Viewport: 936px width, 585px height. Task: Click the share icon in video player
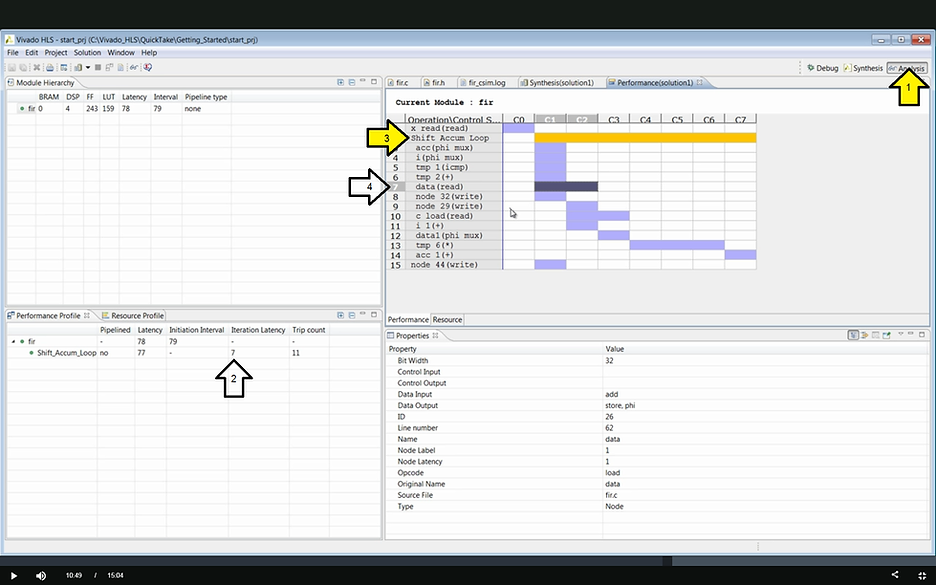(895, 575)
